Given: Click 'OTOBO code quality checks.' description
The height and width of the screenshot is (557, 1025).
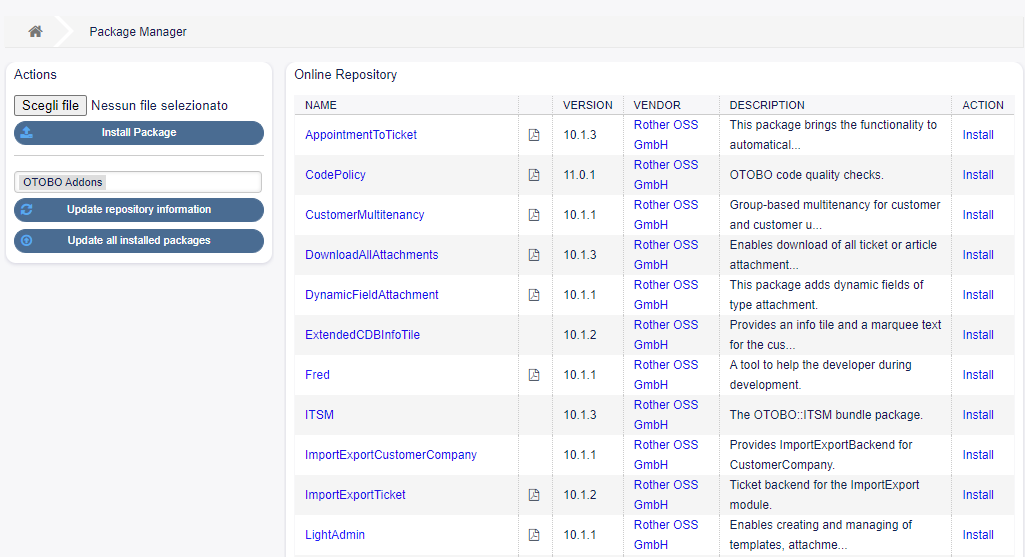Looking at the screenshot, I should pos(806,175).
